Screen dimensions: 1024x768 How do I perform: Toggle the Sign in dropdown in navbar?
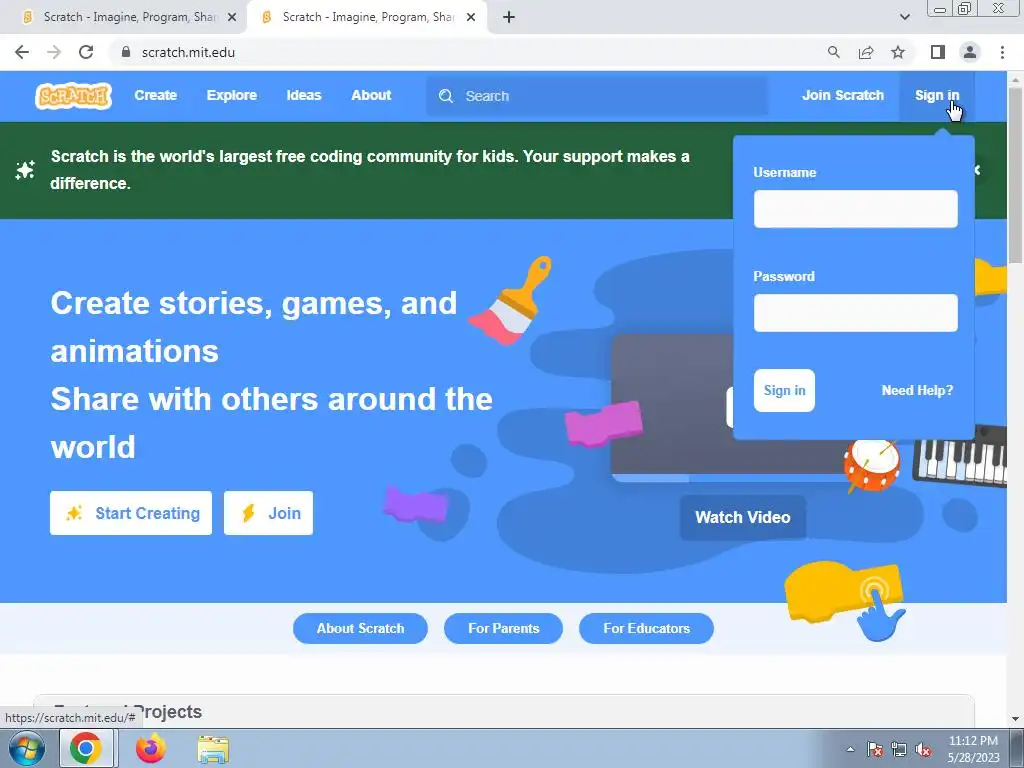click(x=936, y=95)
